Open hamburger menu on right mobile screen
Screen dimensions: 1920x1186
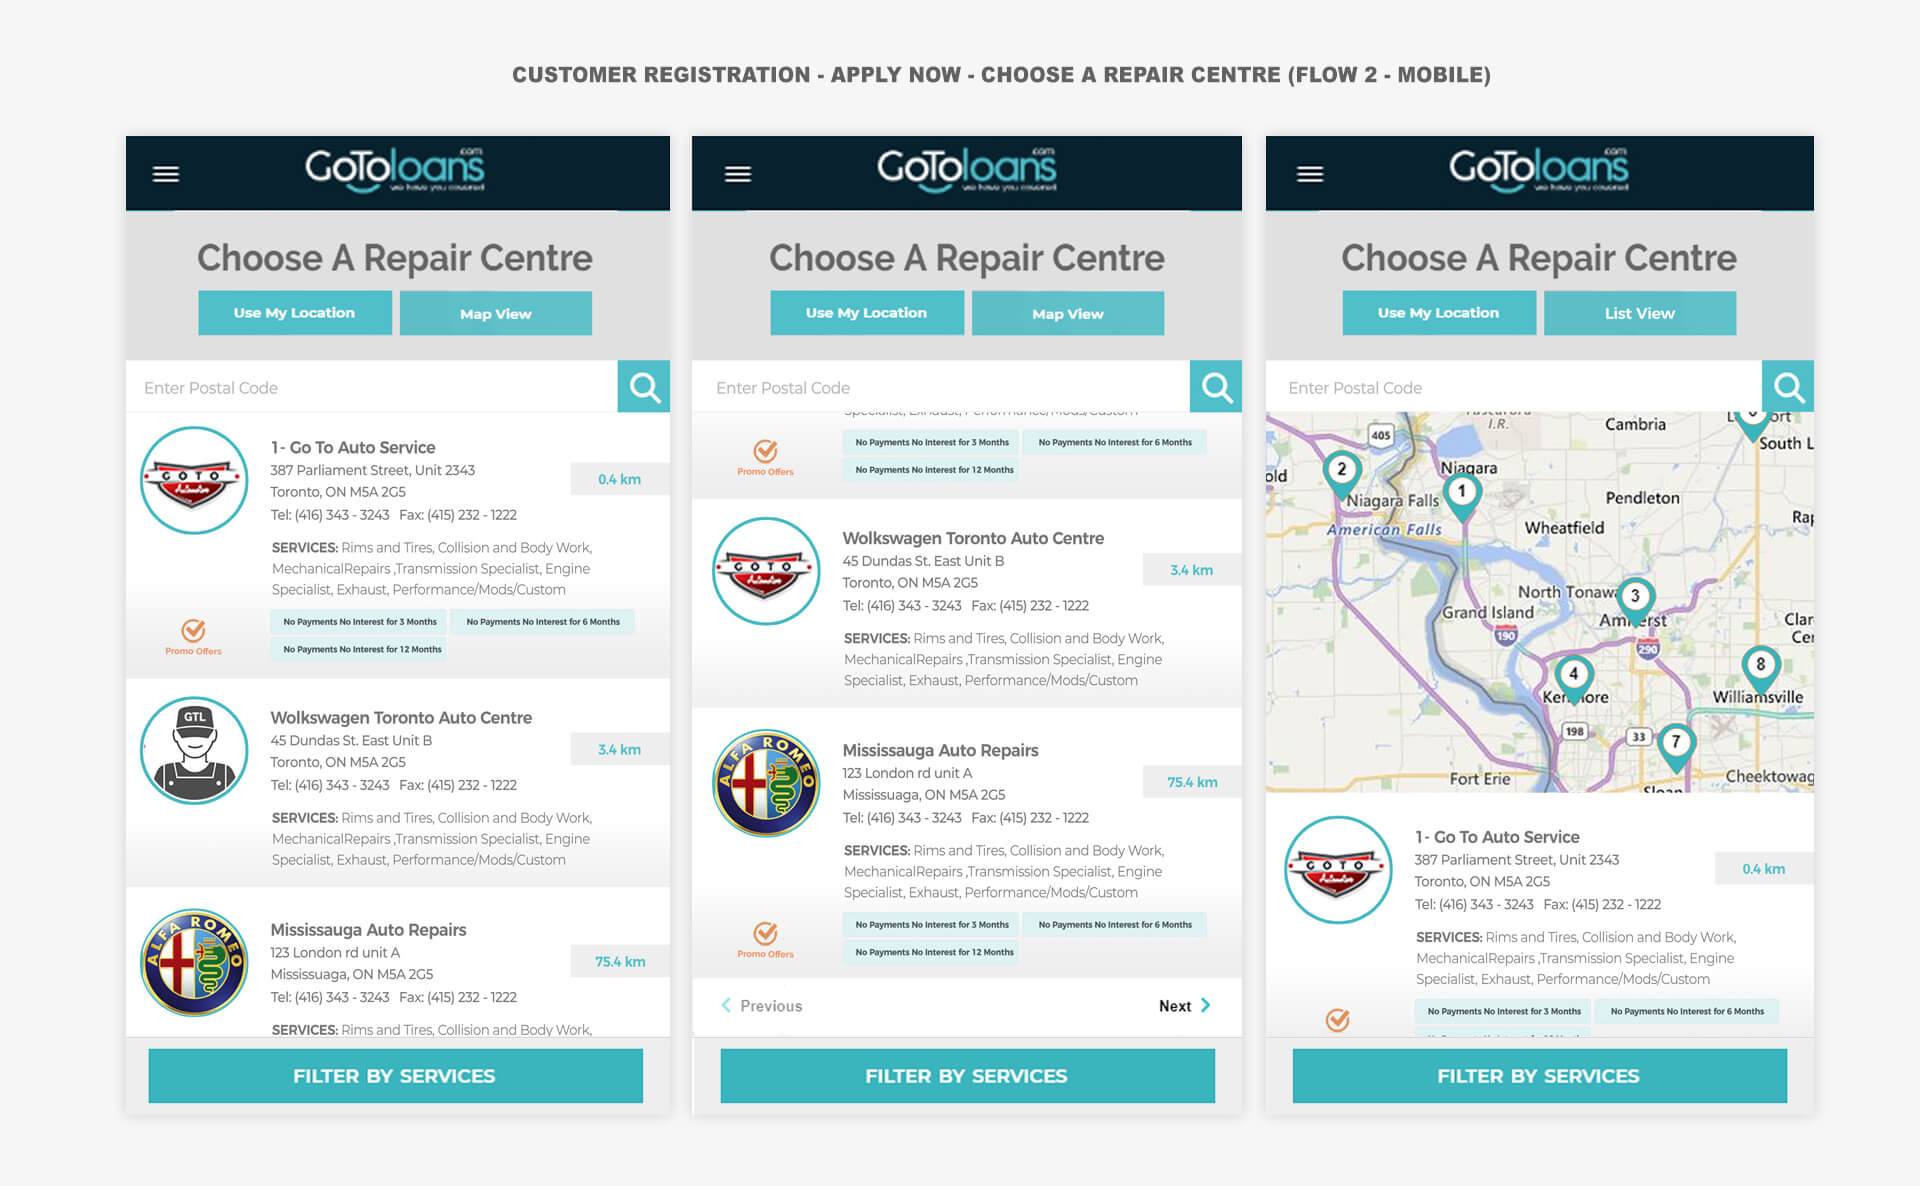coord(1310,174)
